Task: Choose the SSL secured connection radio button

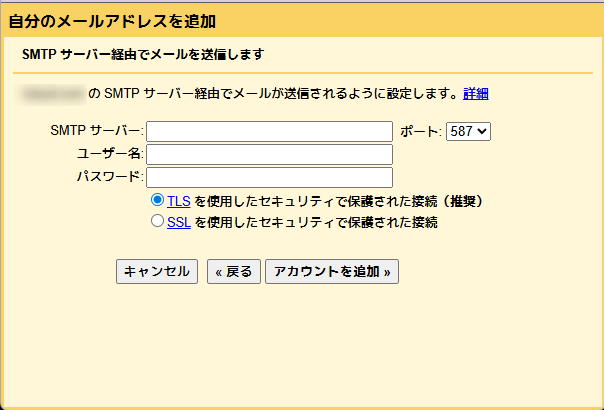Action: [157, 222]
